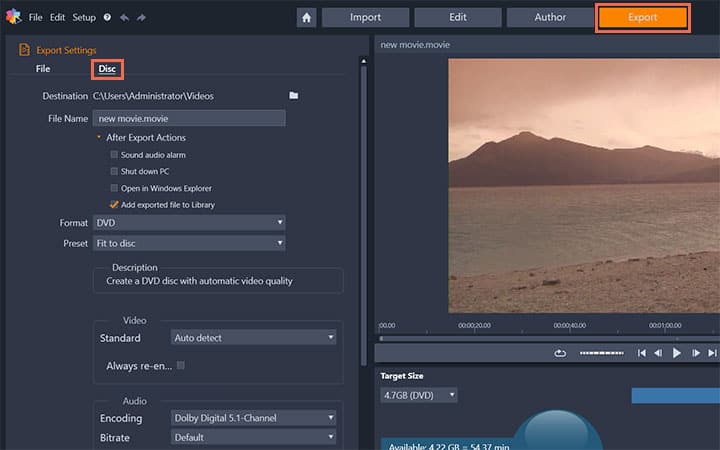Go to the Export workspace
Screen dimensions: 720x450
[x=643, y=17]
